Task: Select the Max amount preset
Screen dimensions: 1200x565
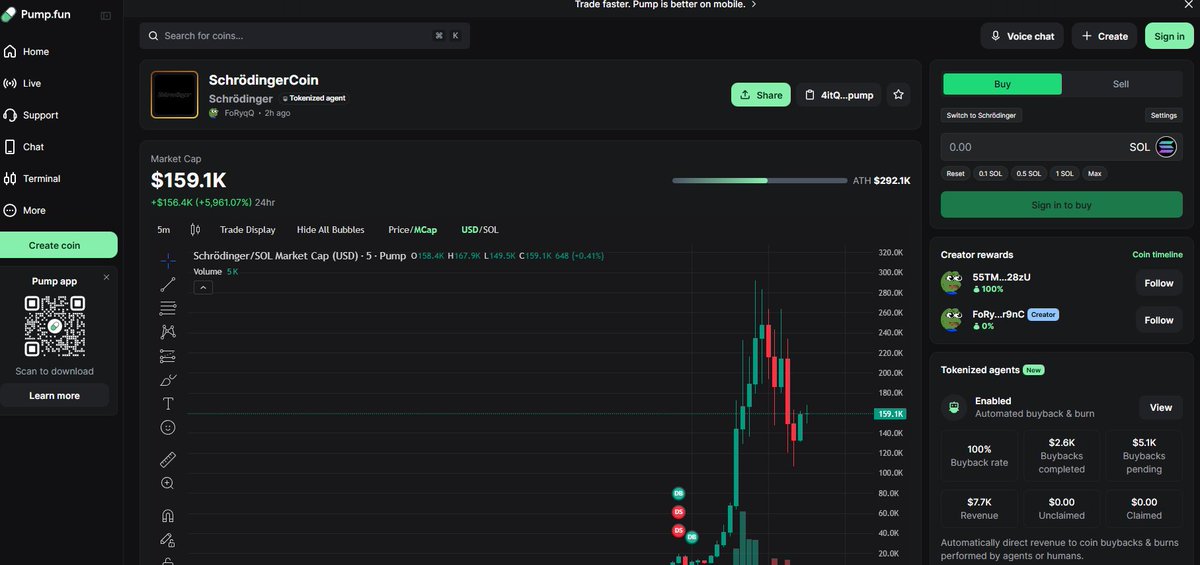Action: [x=1095, y=174]
